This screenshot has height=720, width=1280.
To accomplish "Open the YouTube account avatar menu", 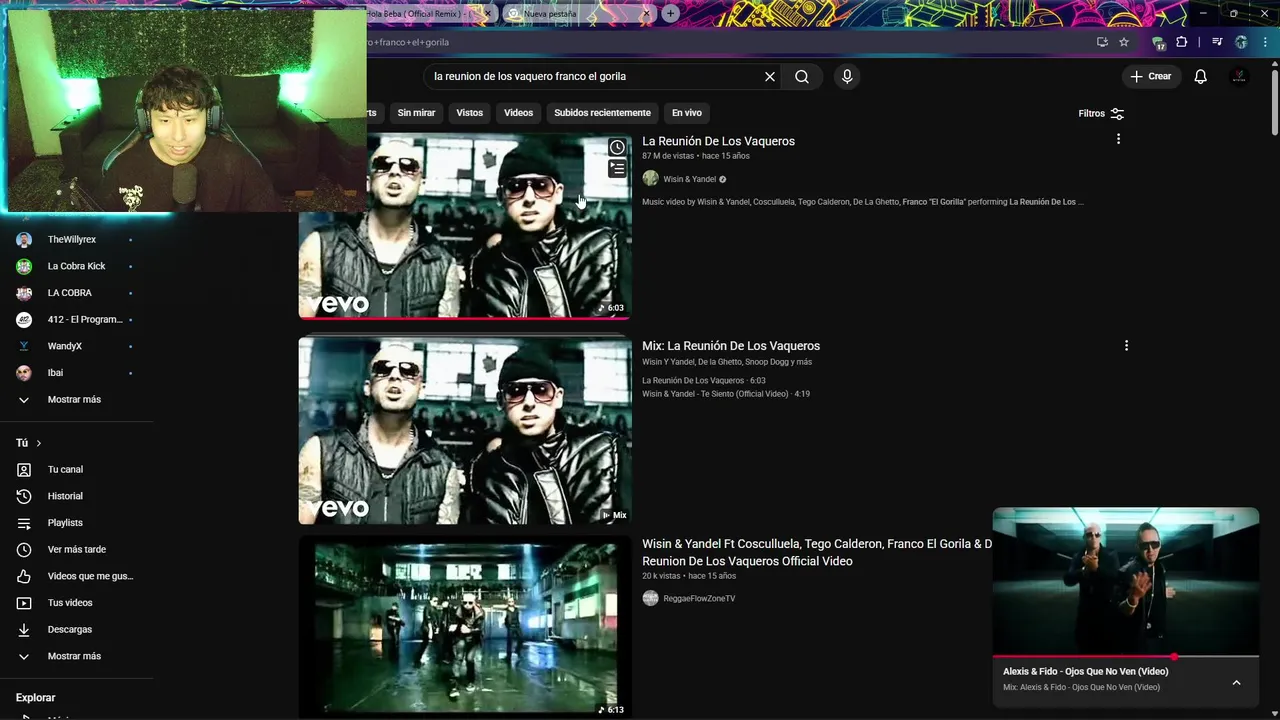I will [1239, 76].
